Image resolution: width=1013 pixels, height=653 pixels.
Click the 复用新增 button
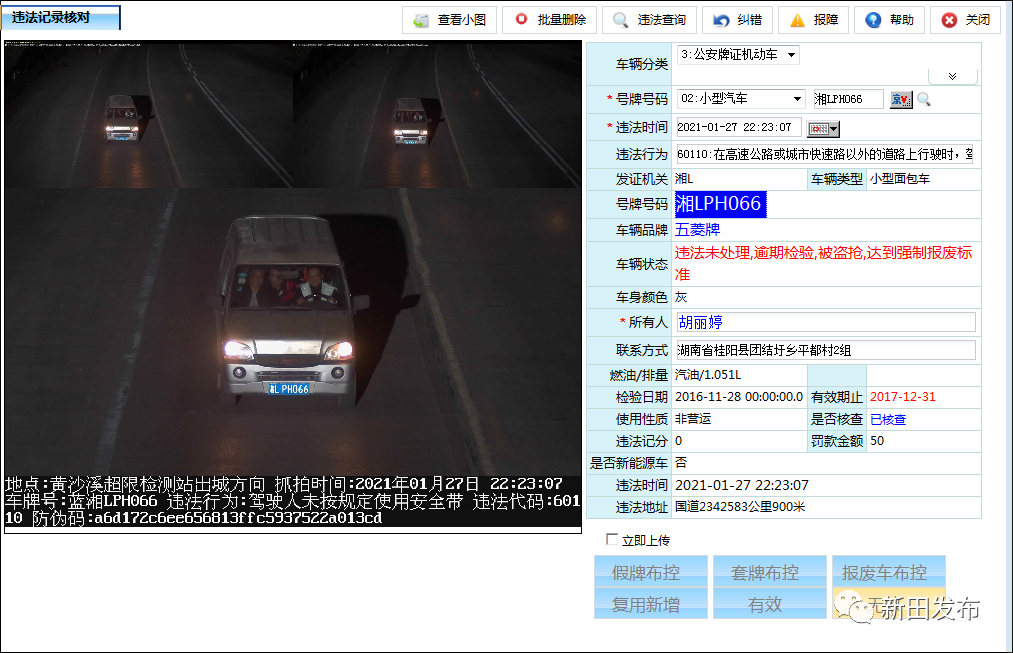[x=651, y=603]
